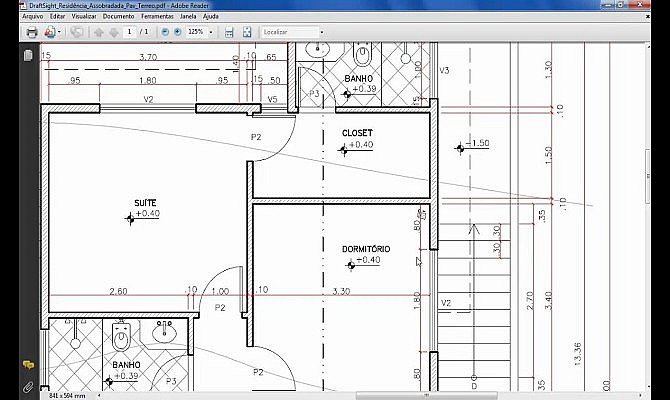Open the Arquivo menu
The height and width of the screenshot is (400, 670).
coord(32,16)
